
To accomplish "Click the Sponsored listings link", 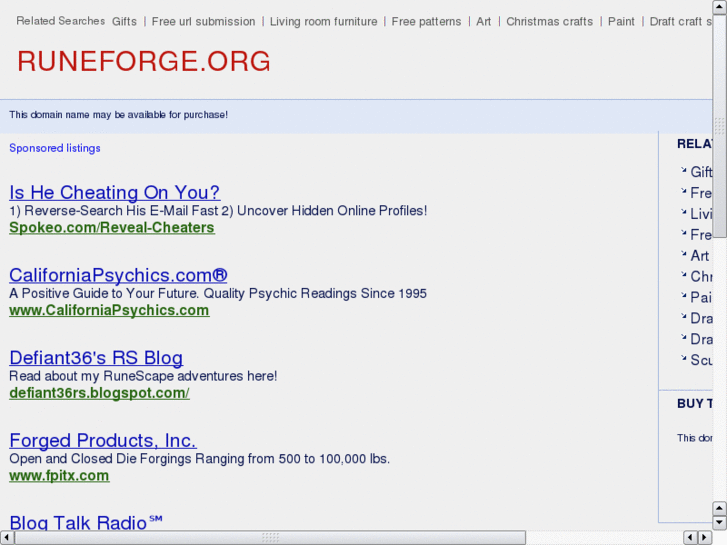I will point(55,148).
